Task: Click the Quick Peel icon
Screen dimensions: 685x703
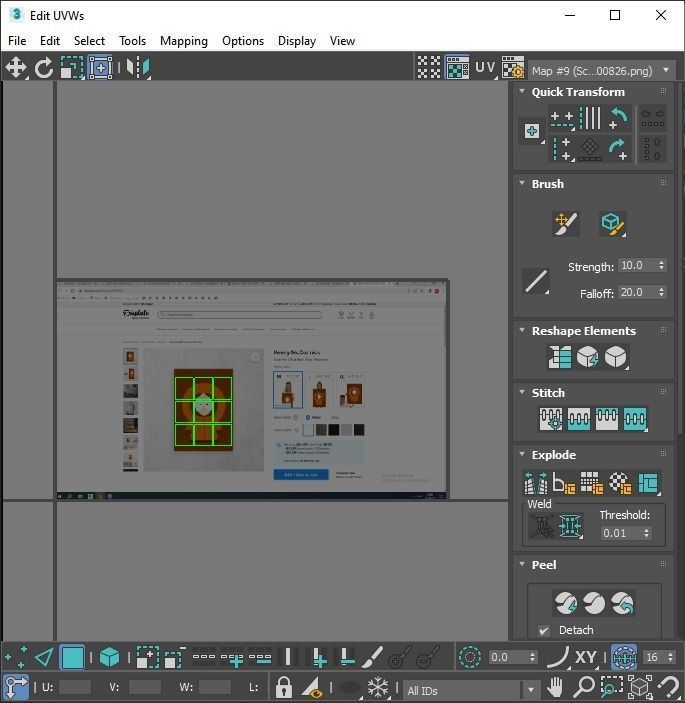Action: (566, 603)
